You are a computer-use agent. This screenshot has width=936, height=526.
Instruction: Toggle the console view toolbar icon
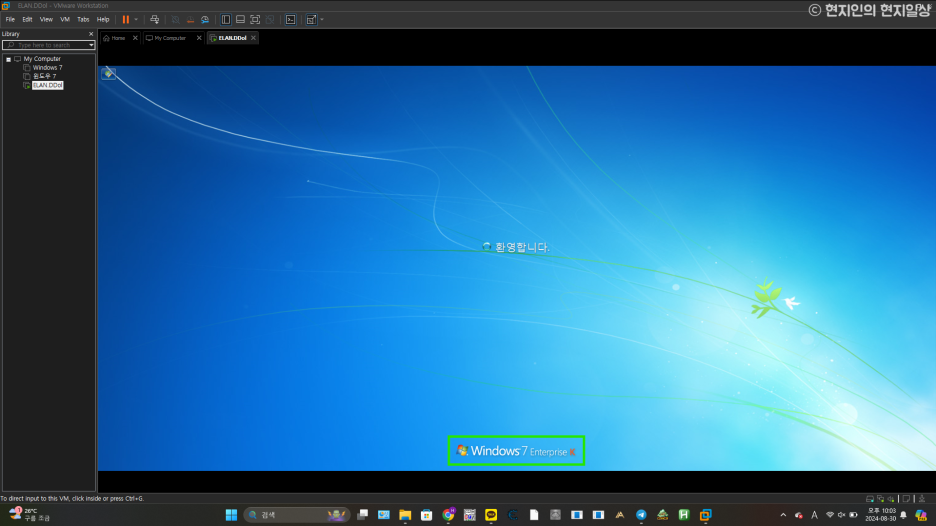(x=291, y=20)
